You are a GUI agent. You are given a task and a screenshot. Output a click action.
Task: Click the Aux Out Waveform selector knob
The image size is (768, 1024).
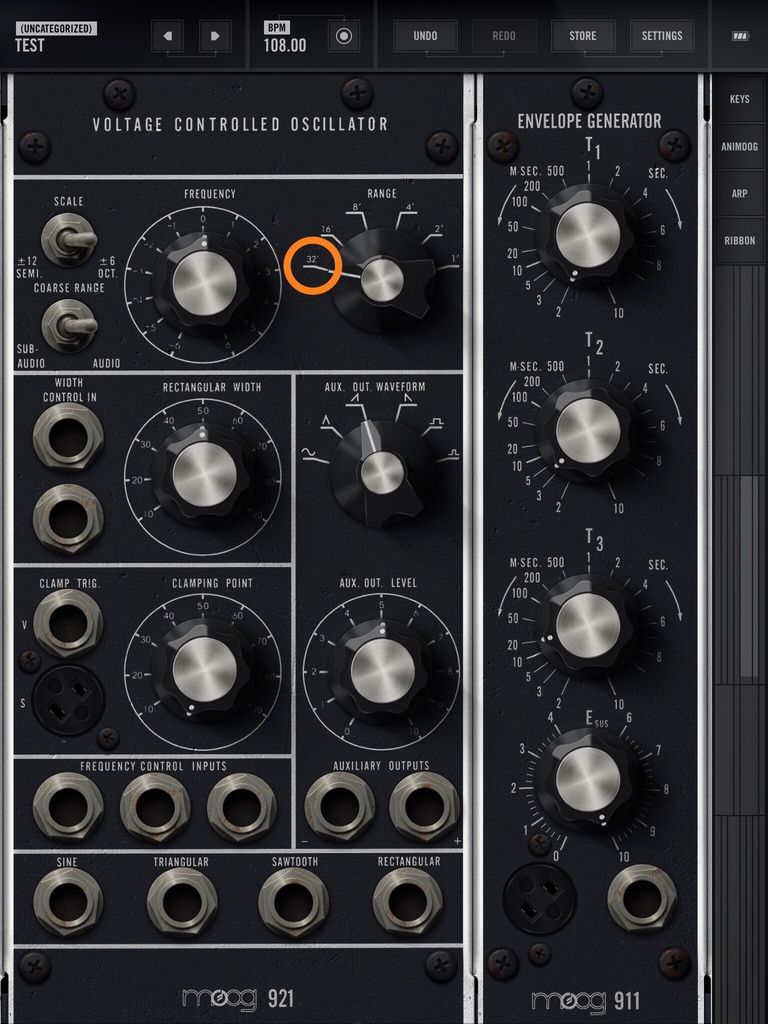click(383, 473)
